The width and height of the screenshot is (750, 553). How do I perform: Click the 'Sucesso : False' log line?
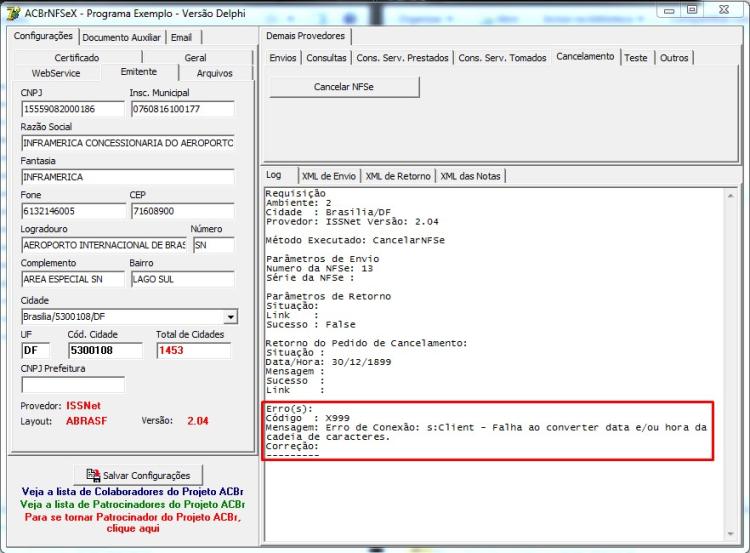[311, 325]
